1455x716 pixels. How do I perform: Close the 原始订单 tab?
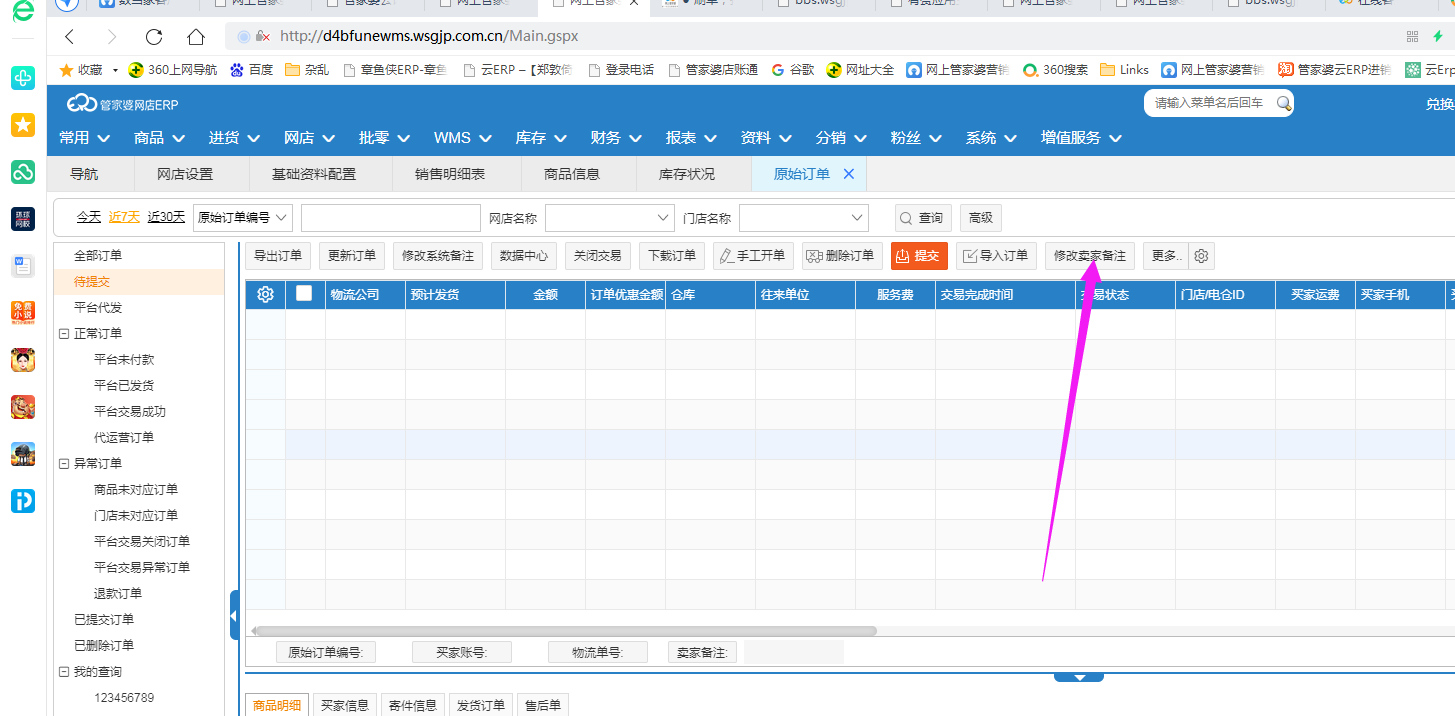(x=849, y=174)
